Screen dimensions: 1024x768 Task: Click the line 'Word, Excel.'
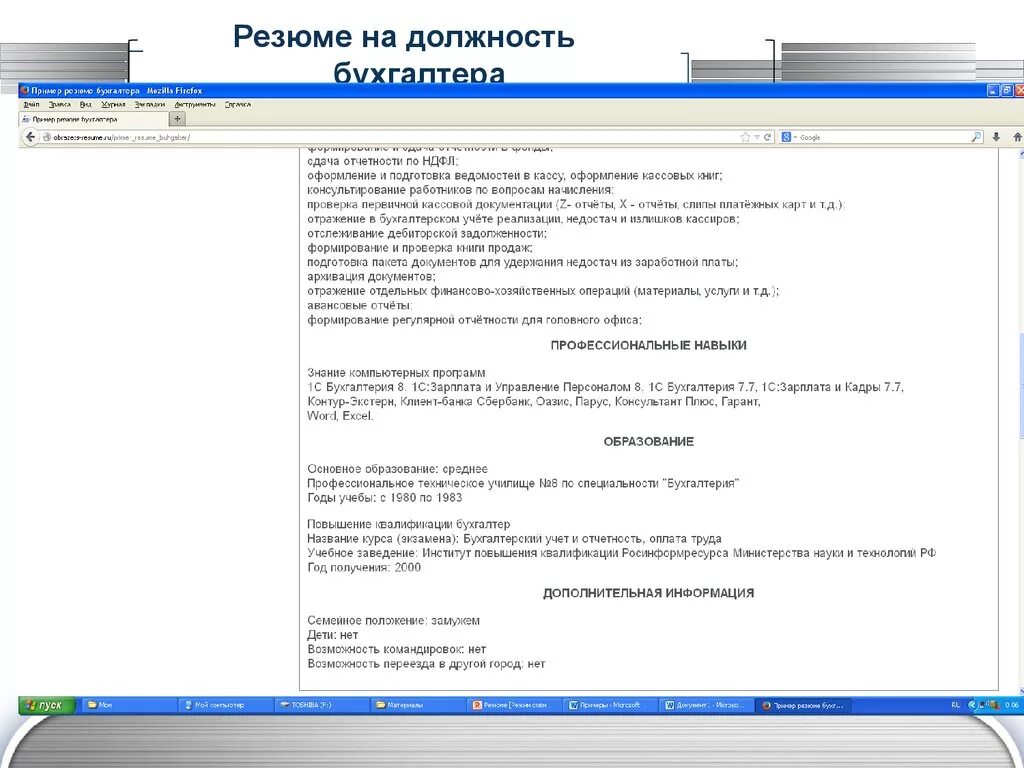click(x=340, y=416)
